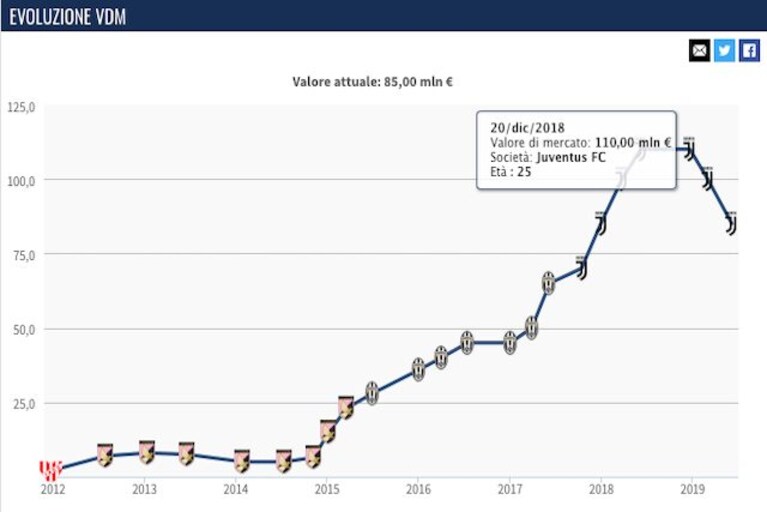Viewport: 767px width, 512px height.
Task: Click the faded J marker on the 100,0 line behind the tooltip
Action: coord(622,178)
